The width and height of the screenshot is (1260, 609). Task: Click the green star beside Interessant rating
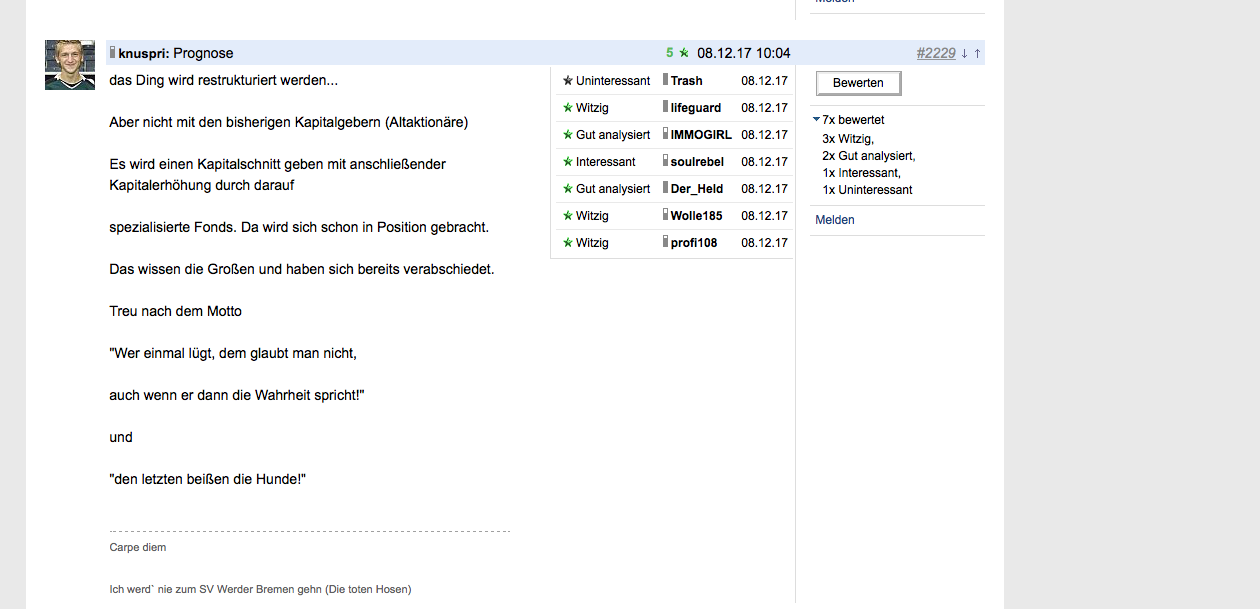click(x=568, y=161)
